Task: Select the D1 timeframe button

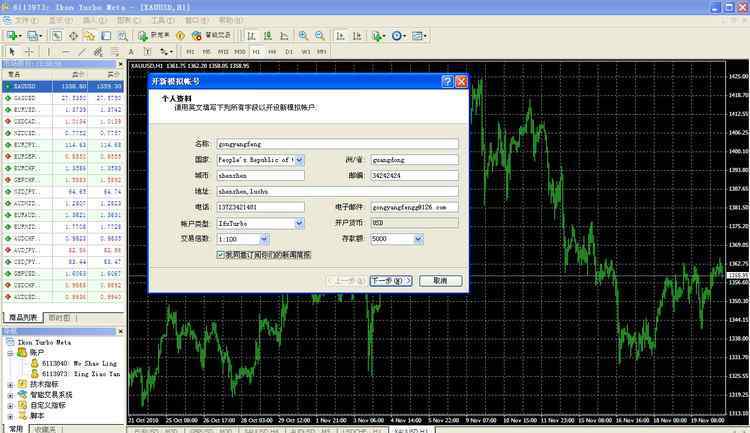Action: coord(289,52)
